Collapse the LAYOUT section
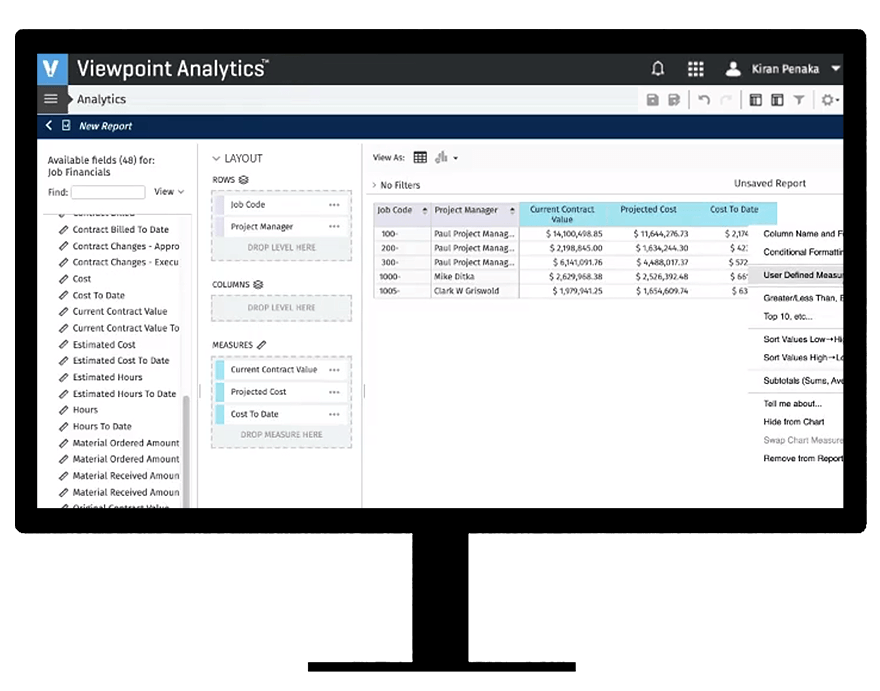 pyautogui.click(x=216, y=159)
